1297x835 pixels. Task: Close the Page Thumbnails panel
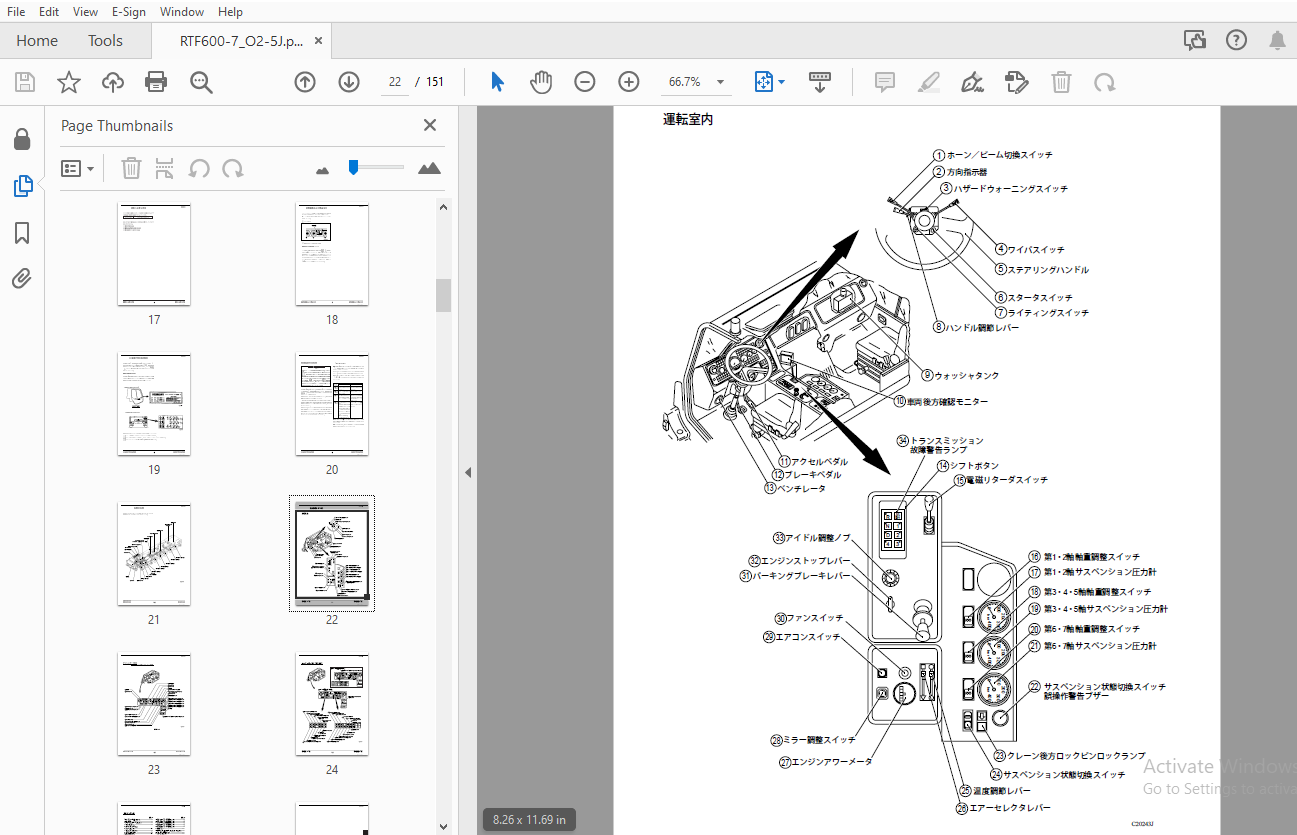pos(430,125)
